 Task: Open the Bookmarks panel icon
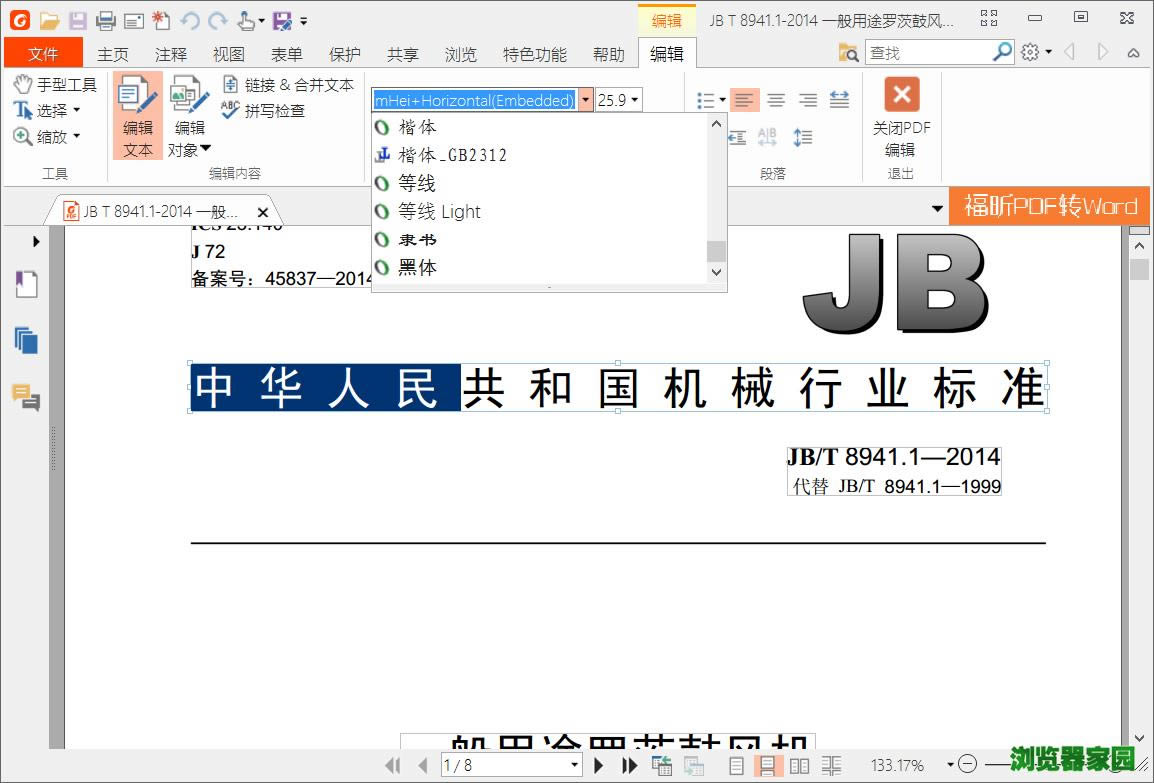(26, 284)
